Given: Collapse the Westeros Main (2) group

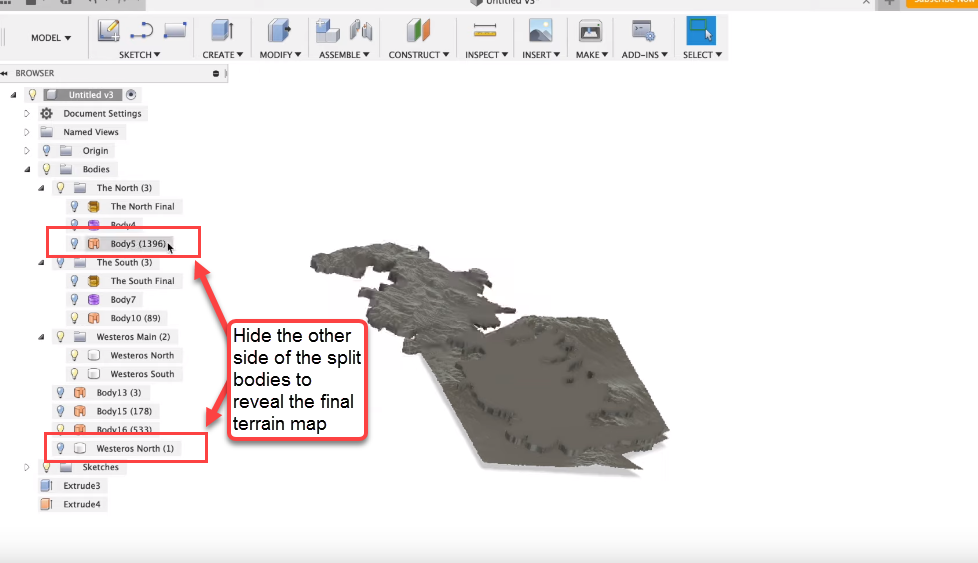Looking at the screenshot, I should (x=41, y=337).
